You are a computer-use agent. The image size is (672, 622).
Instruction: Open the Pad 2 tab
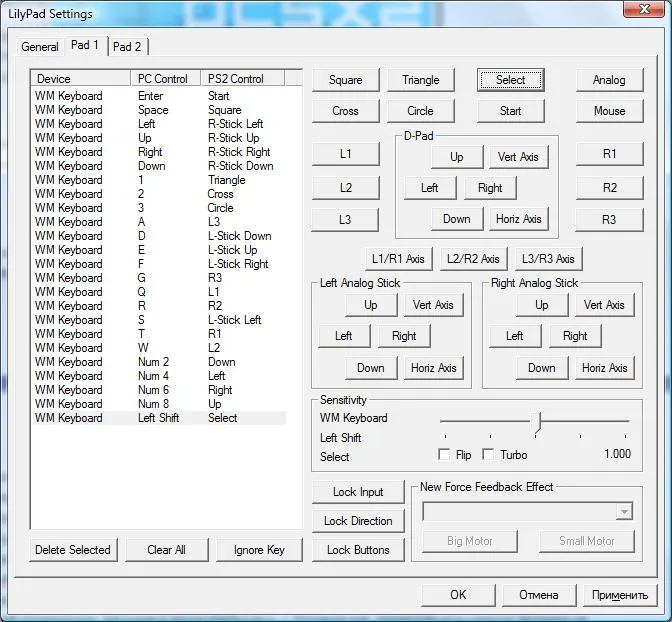[127, 47]
